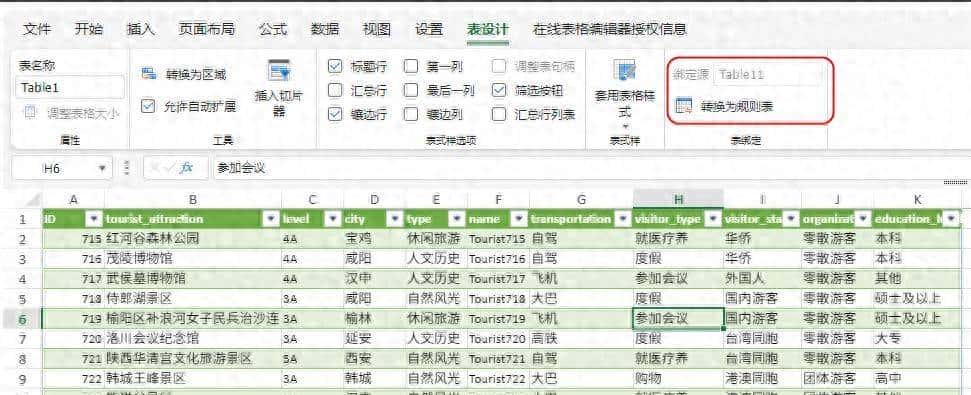The image size is (971, 395).
Task: Toggle the Filter Button checkbox
Action: coord(499,90)
